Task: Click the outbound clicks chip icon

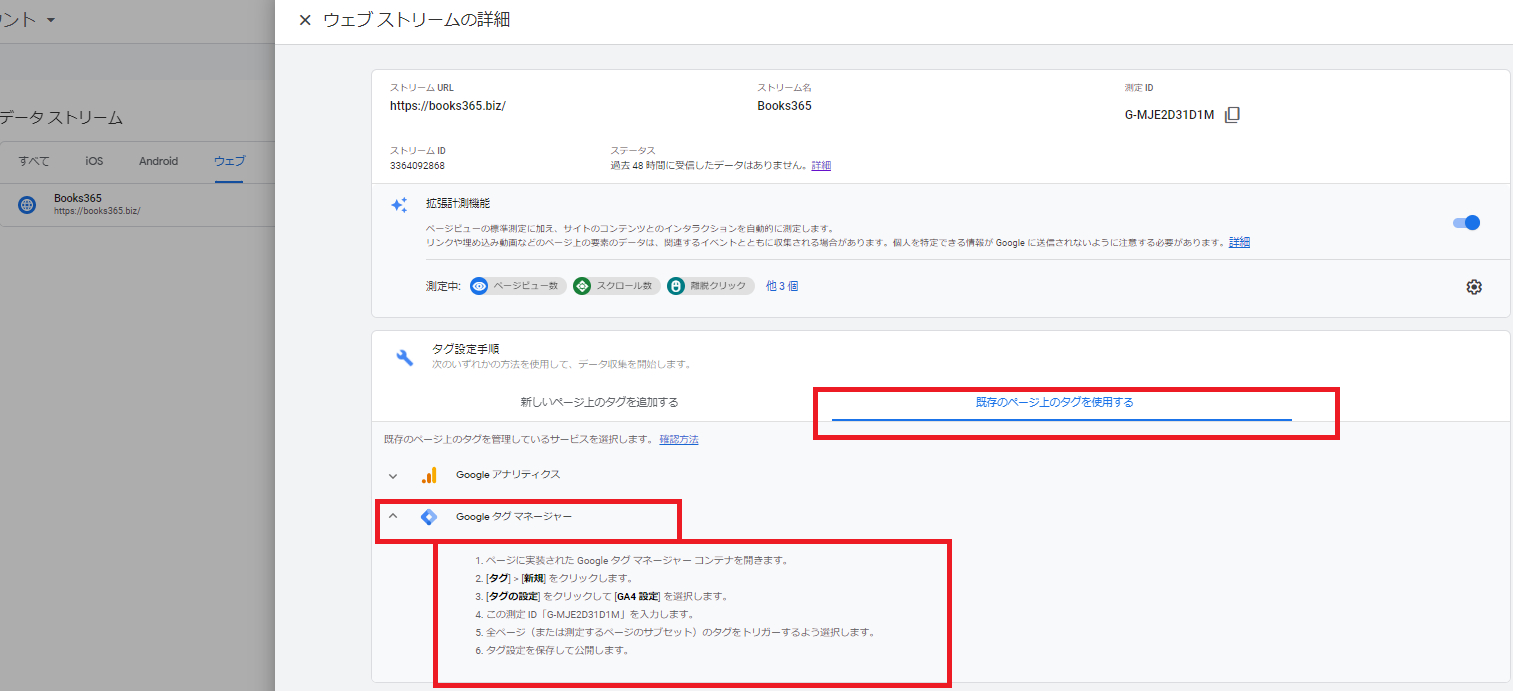Action: click(676, 286)
